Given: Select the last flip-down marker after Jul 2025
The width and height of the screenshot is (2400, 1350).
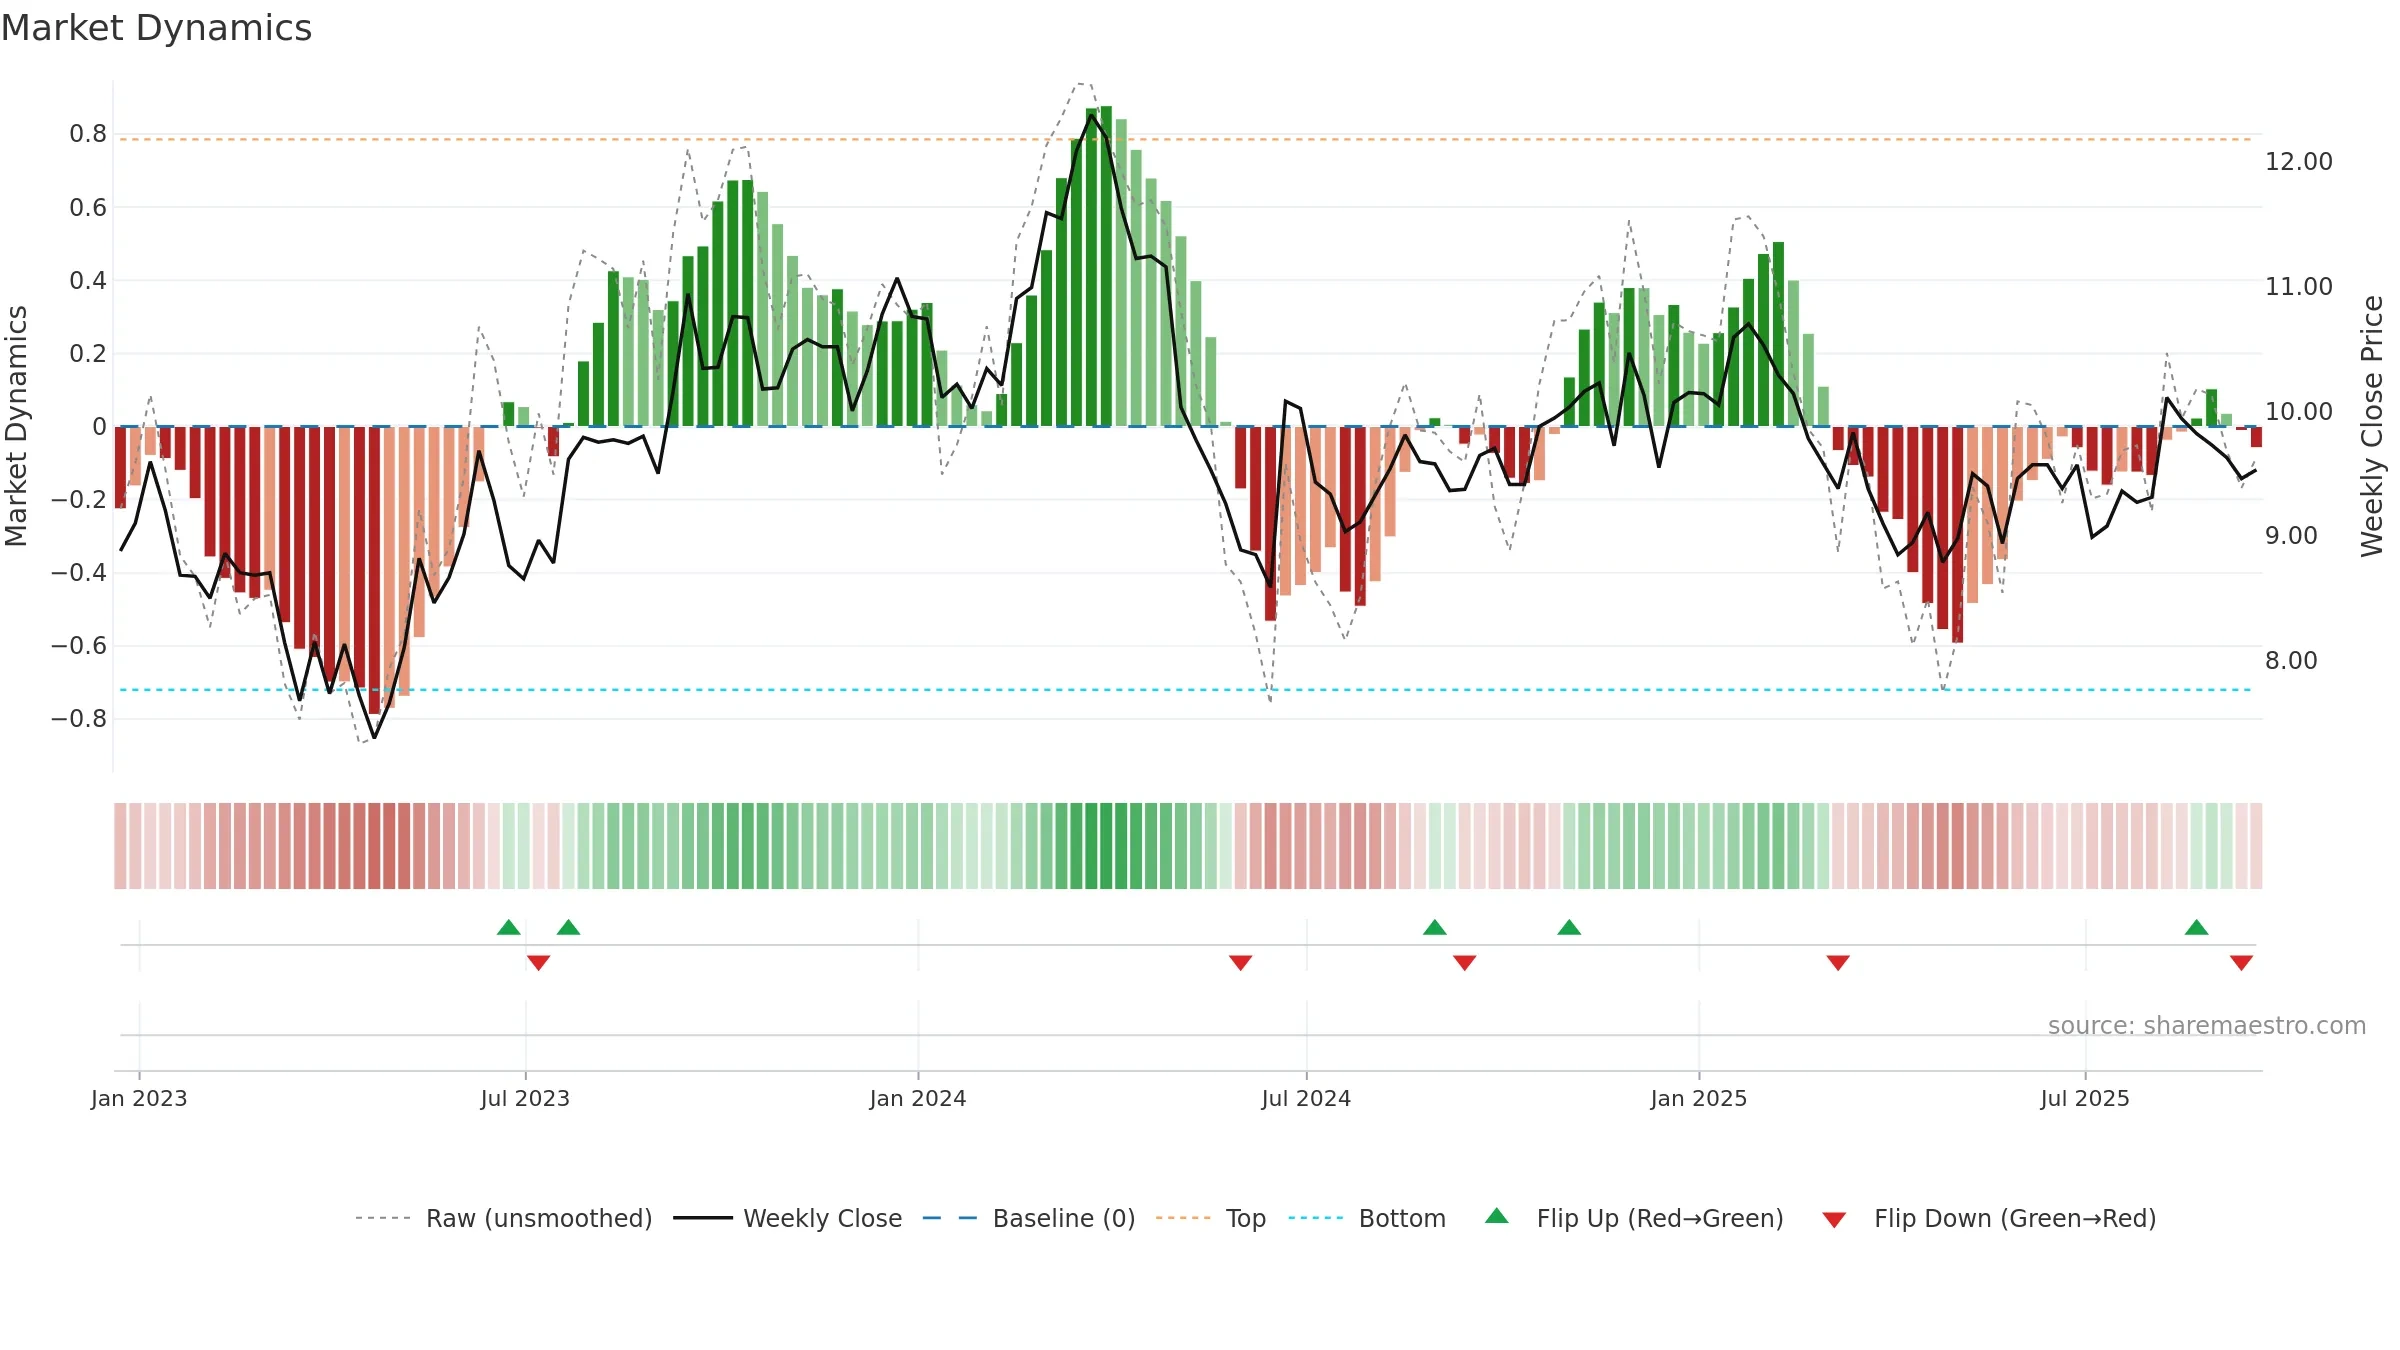Looking at the screenshot, I should 2241,962.
